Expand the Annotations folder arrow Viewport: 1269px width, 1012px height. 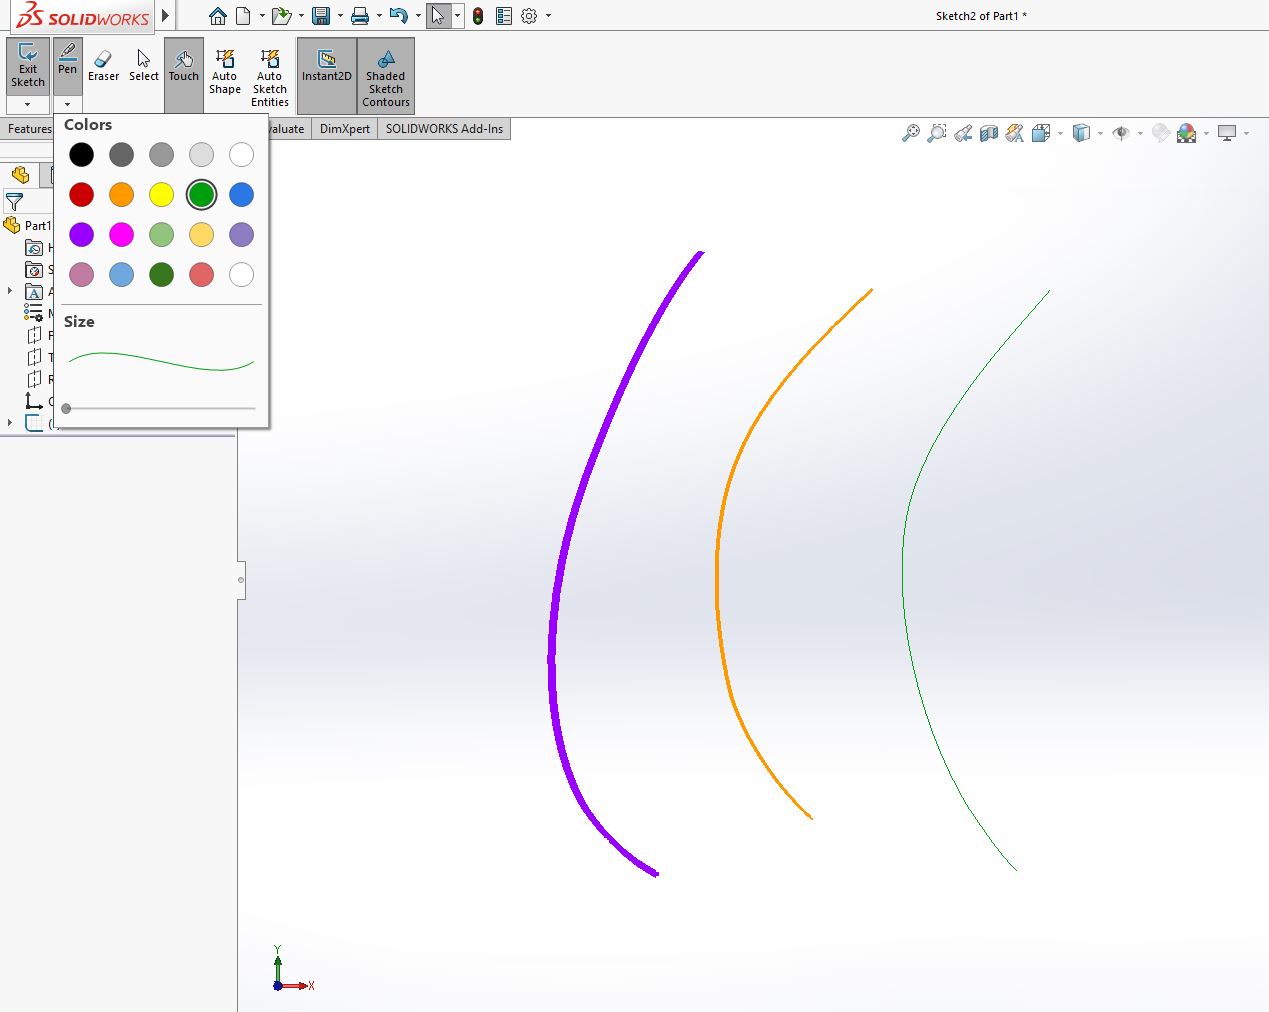click(x=10, y=291)
